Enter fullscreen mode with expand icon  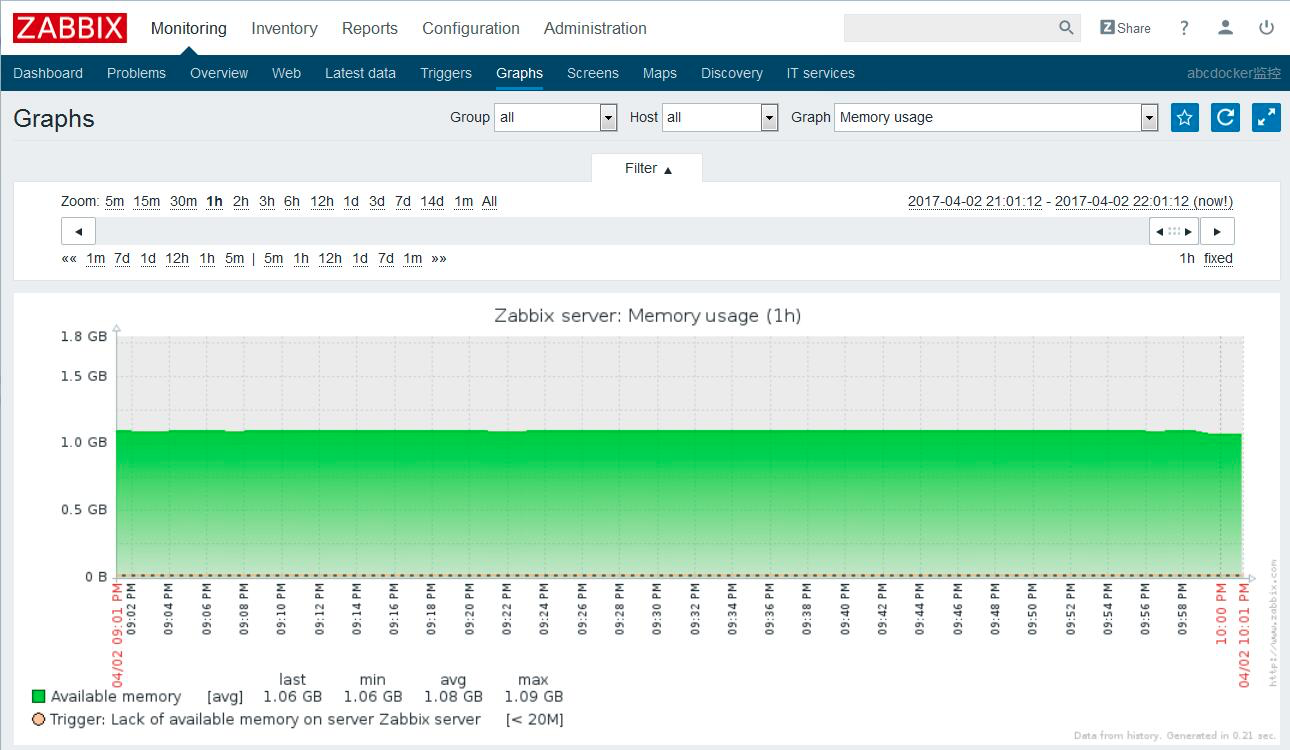(x=1266, y=118)
